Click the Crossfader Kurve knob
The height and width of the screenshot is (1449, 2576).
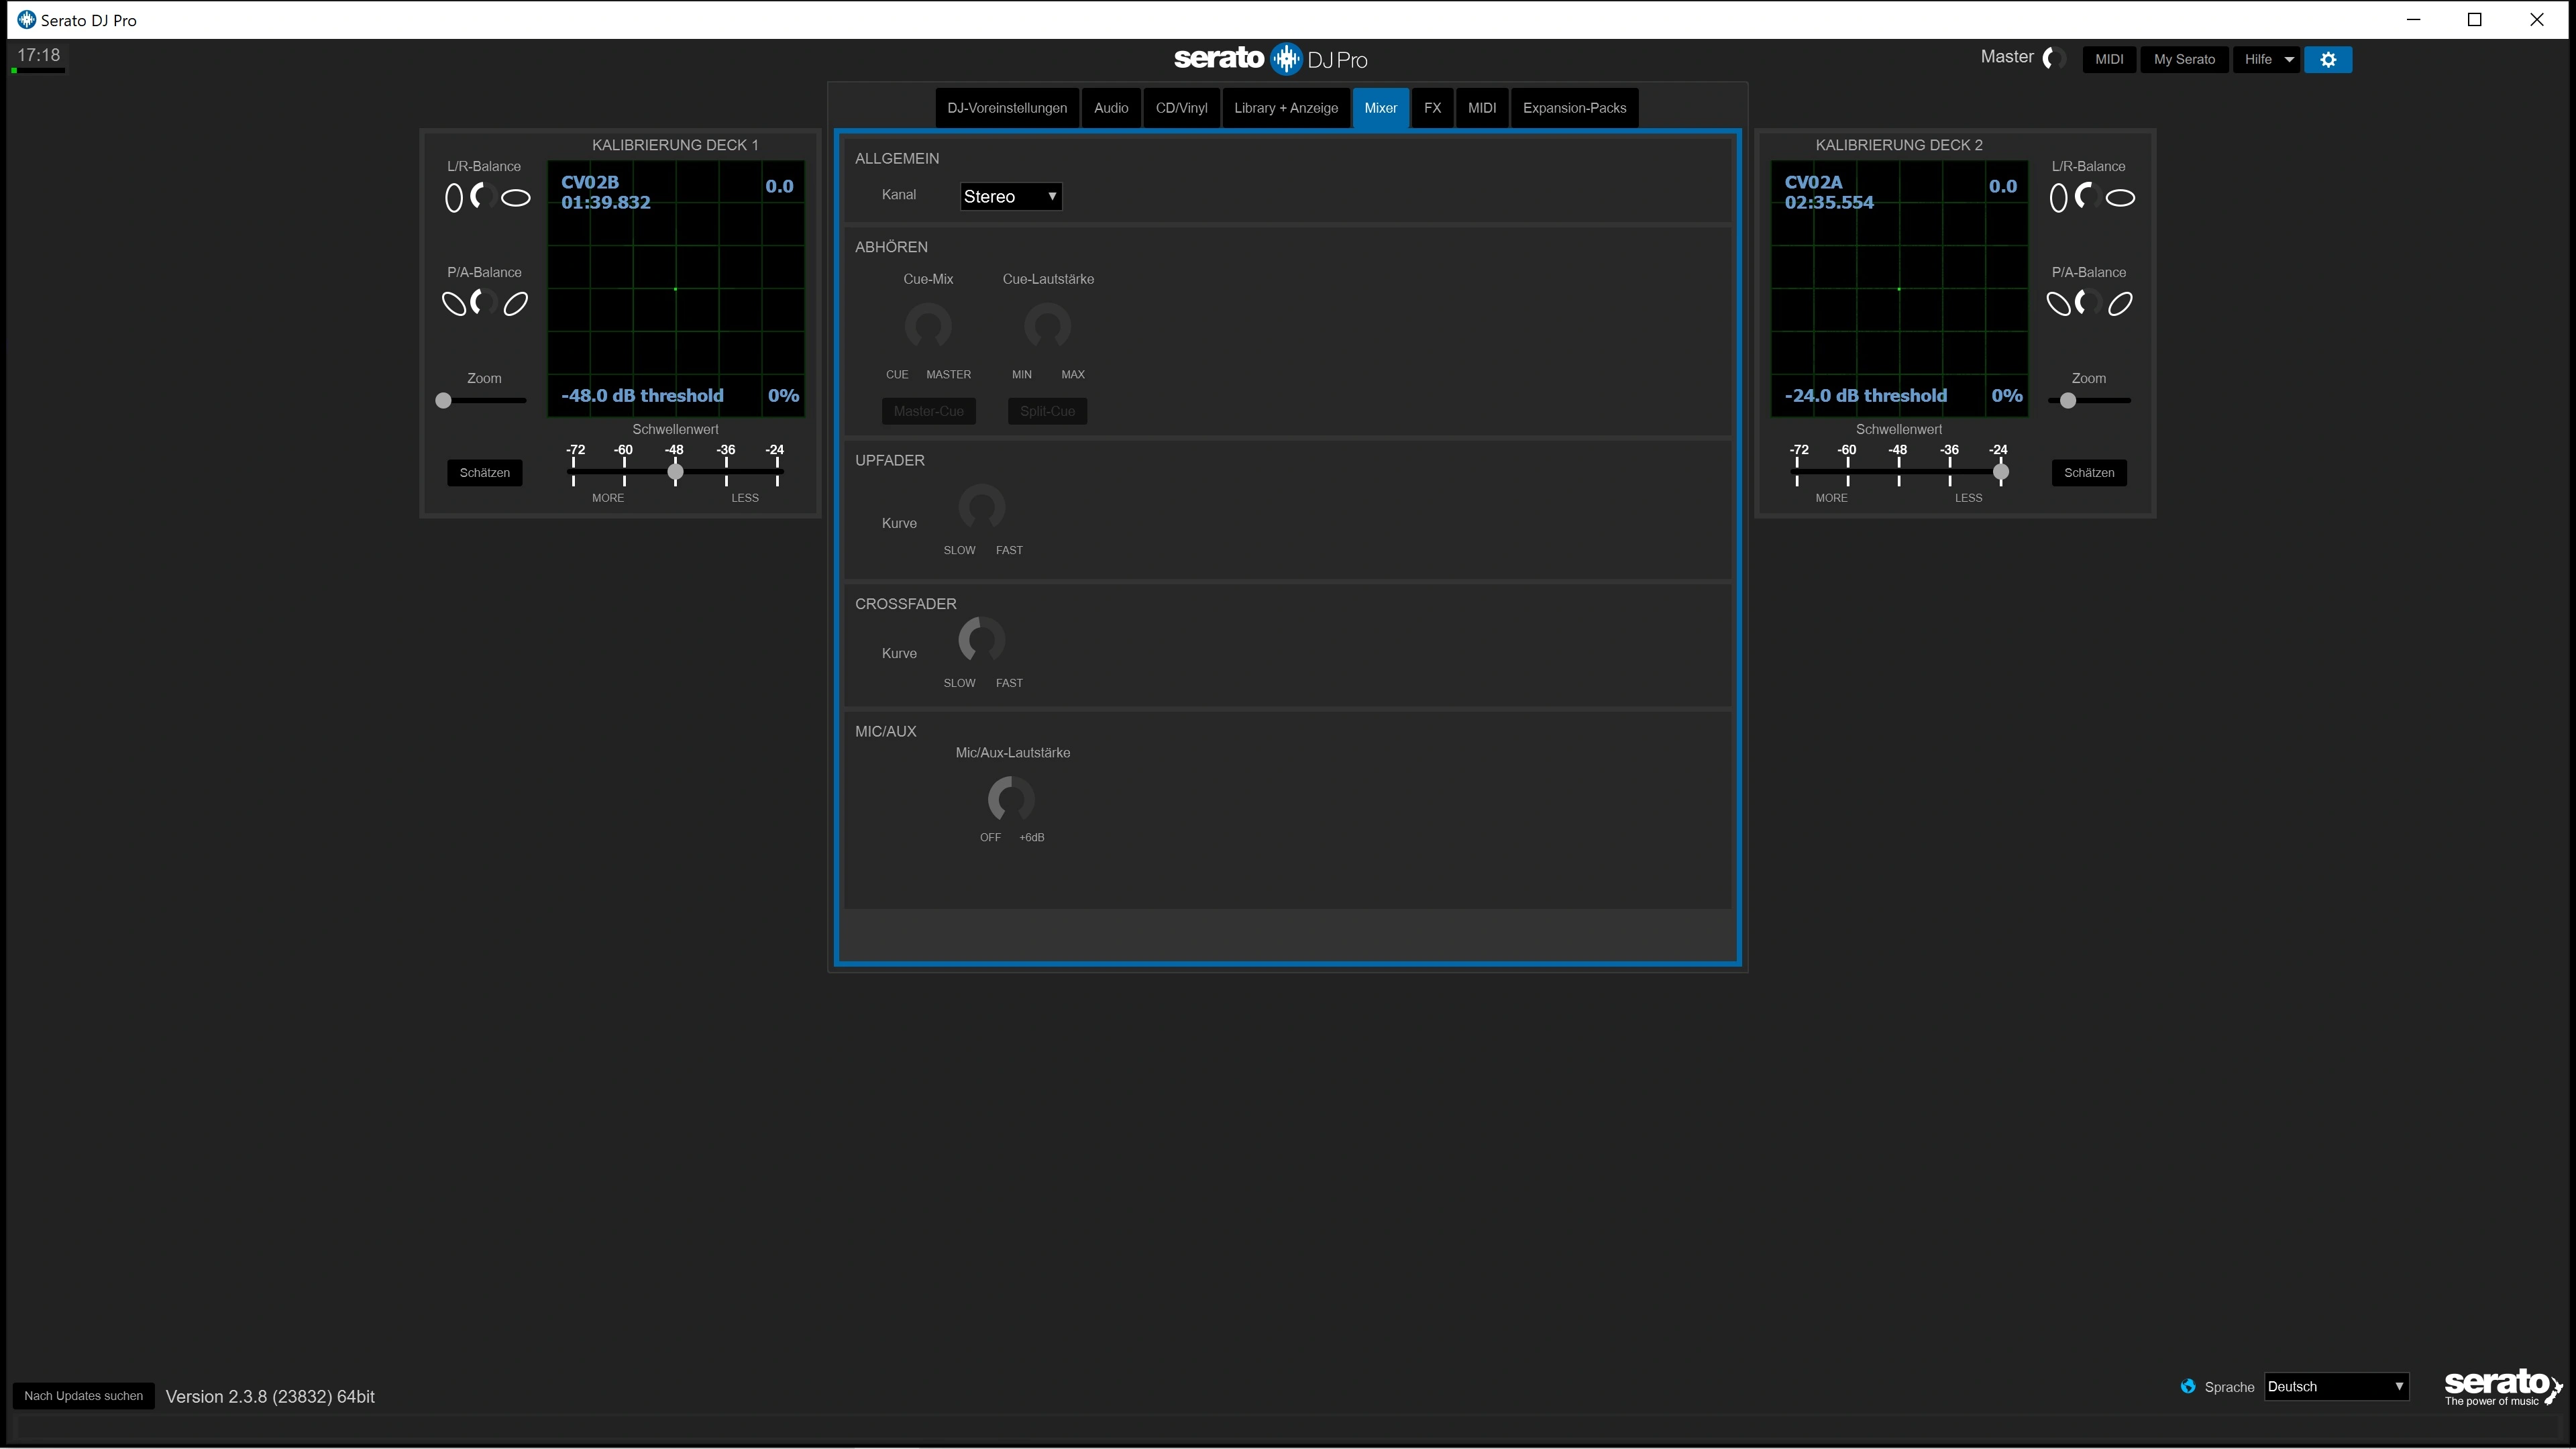[981, 640]
